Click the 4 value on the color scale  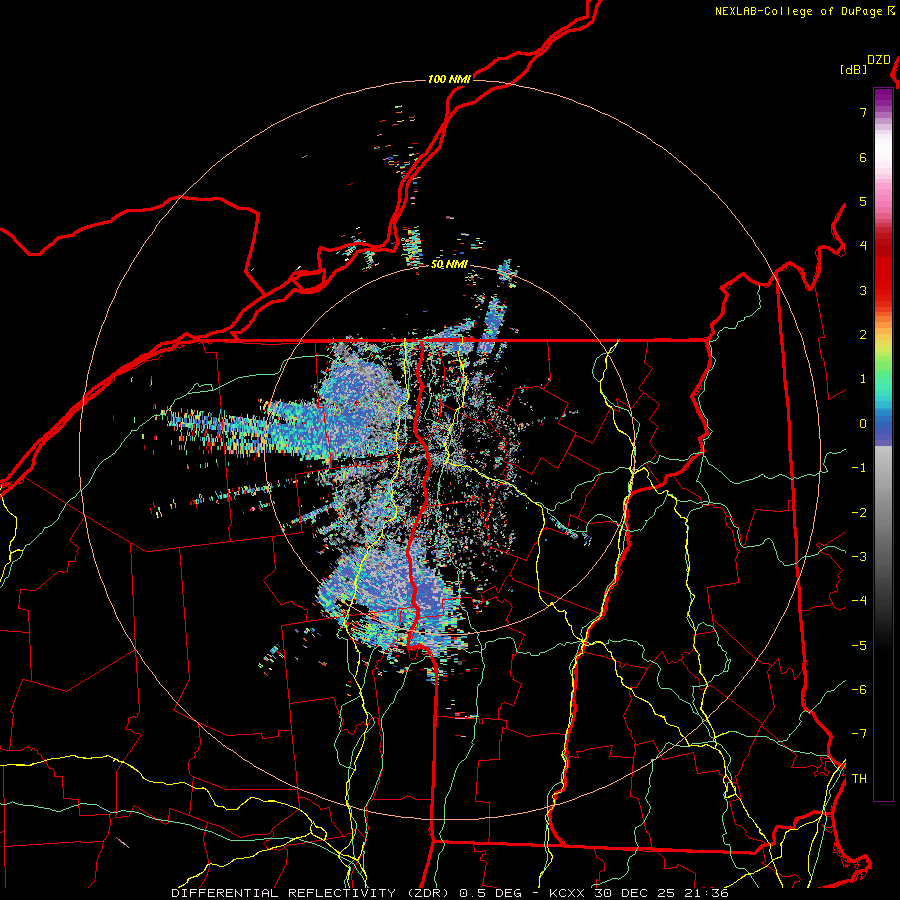point(863,246)
